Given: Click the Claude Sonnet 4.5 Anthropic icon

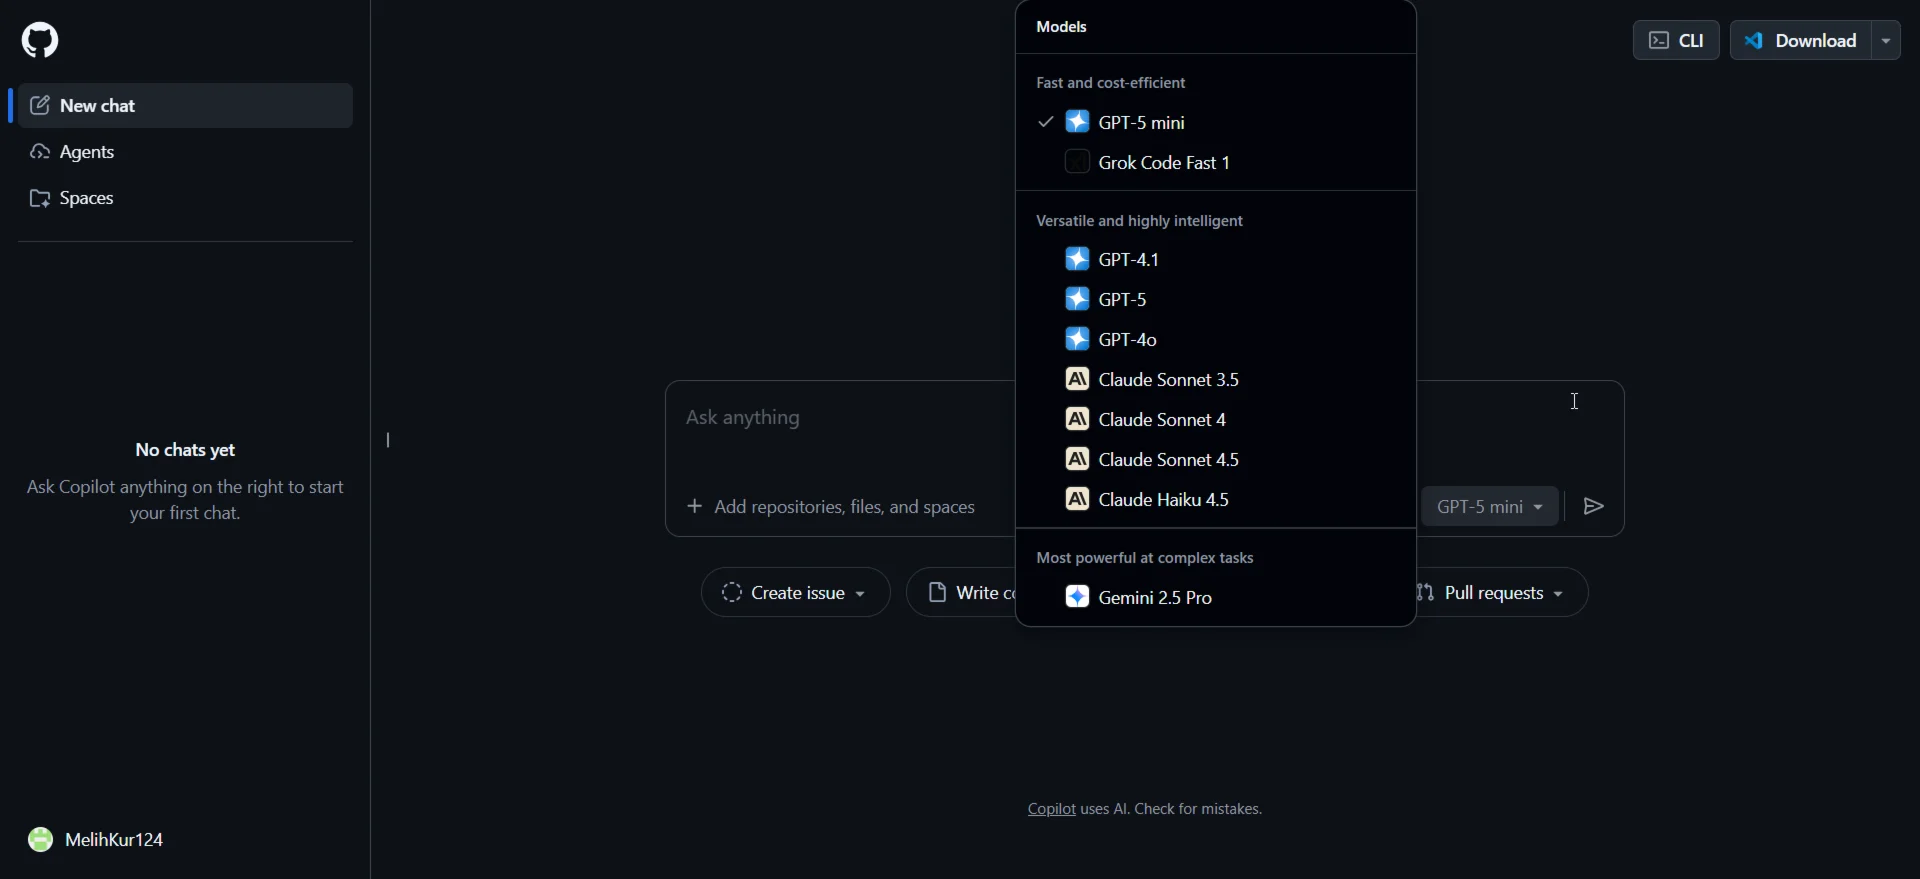Looking at the screenshot, I should click(x=1077, y=459).
